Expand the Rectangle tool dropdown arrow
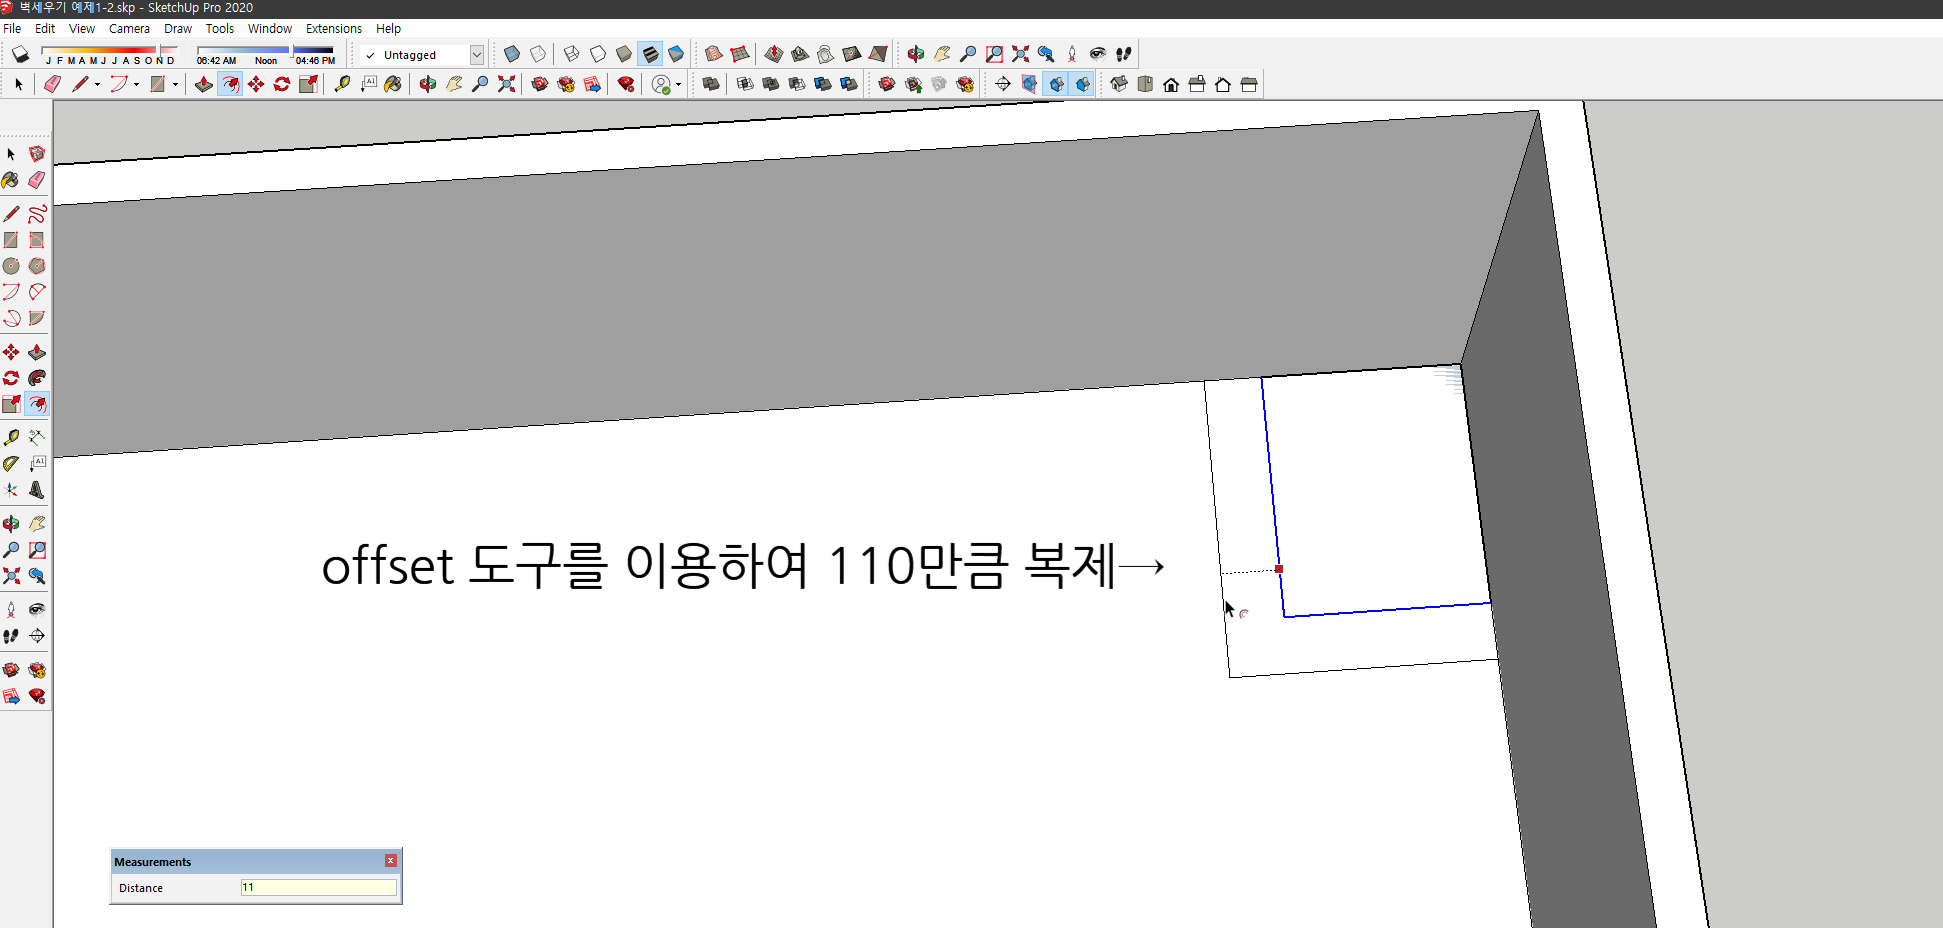 (175, 84)
